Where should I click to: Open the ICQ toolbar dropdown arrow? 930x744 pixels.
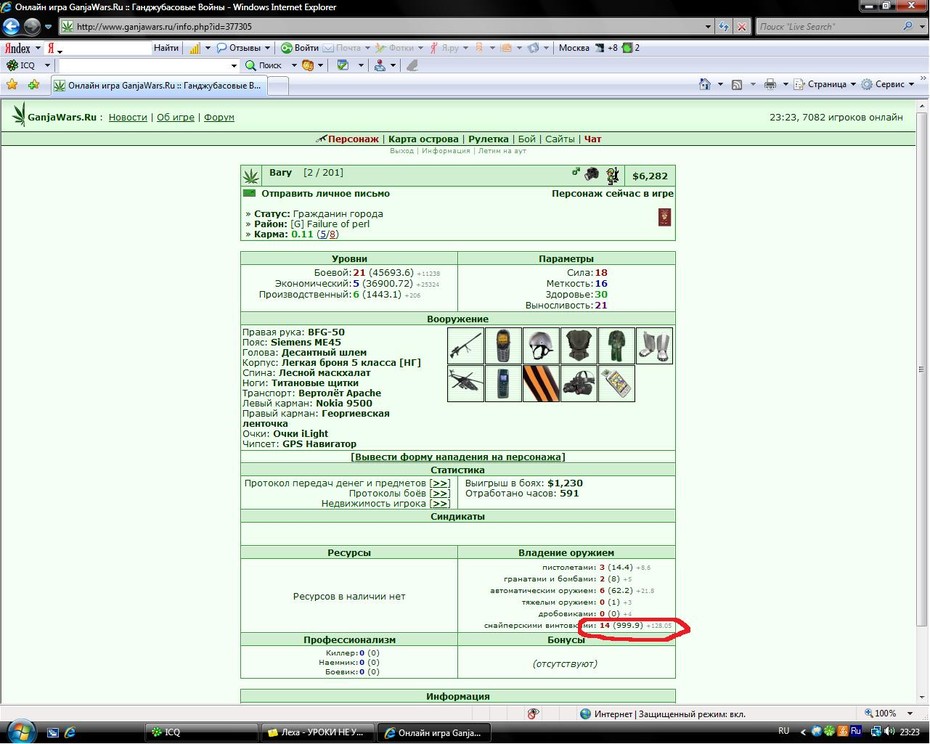(47, 65)
